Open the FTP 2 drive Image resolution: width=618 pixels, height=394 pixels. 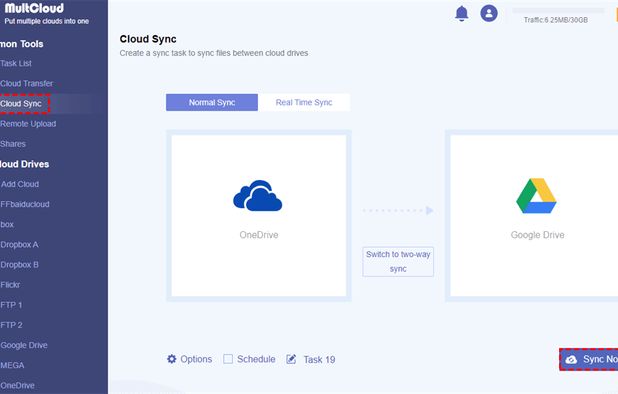pyautogui.click(x=11, y=325)
